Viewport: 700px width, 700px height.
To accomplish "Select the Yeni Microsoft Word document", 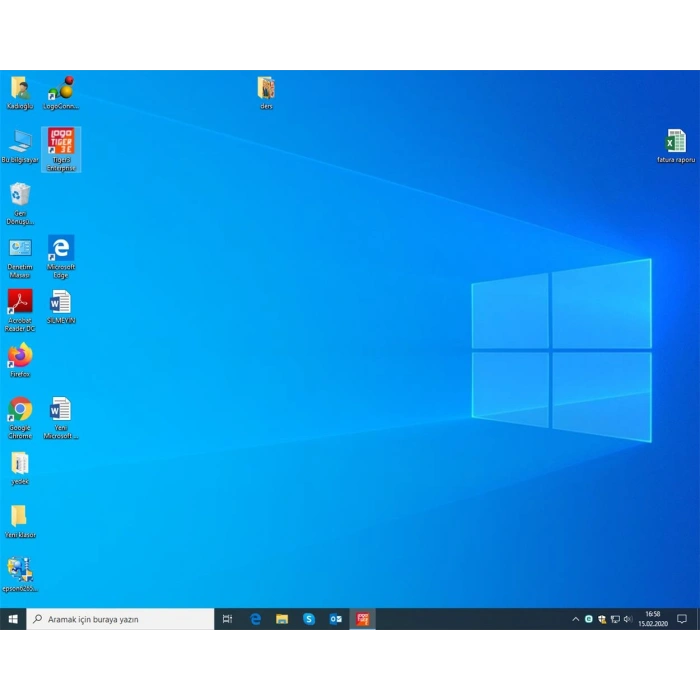I will [61, 418].
